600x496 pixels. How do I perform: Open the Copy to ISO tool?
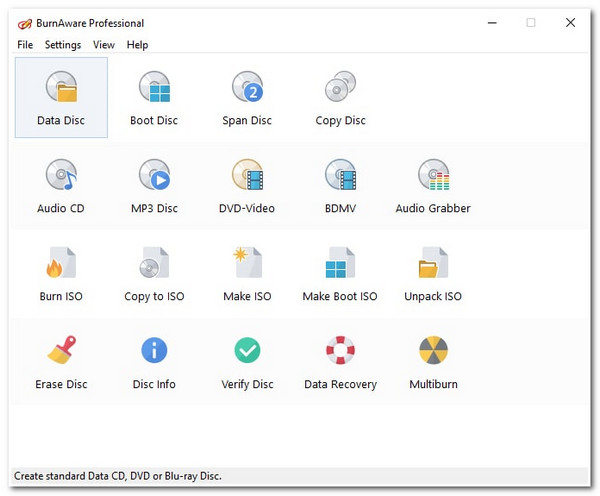tap(154, 274)
